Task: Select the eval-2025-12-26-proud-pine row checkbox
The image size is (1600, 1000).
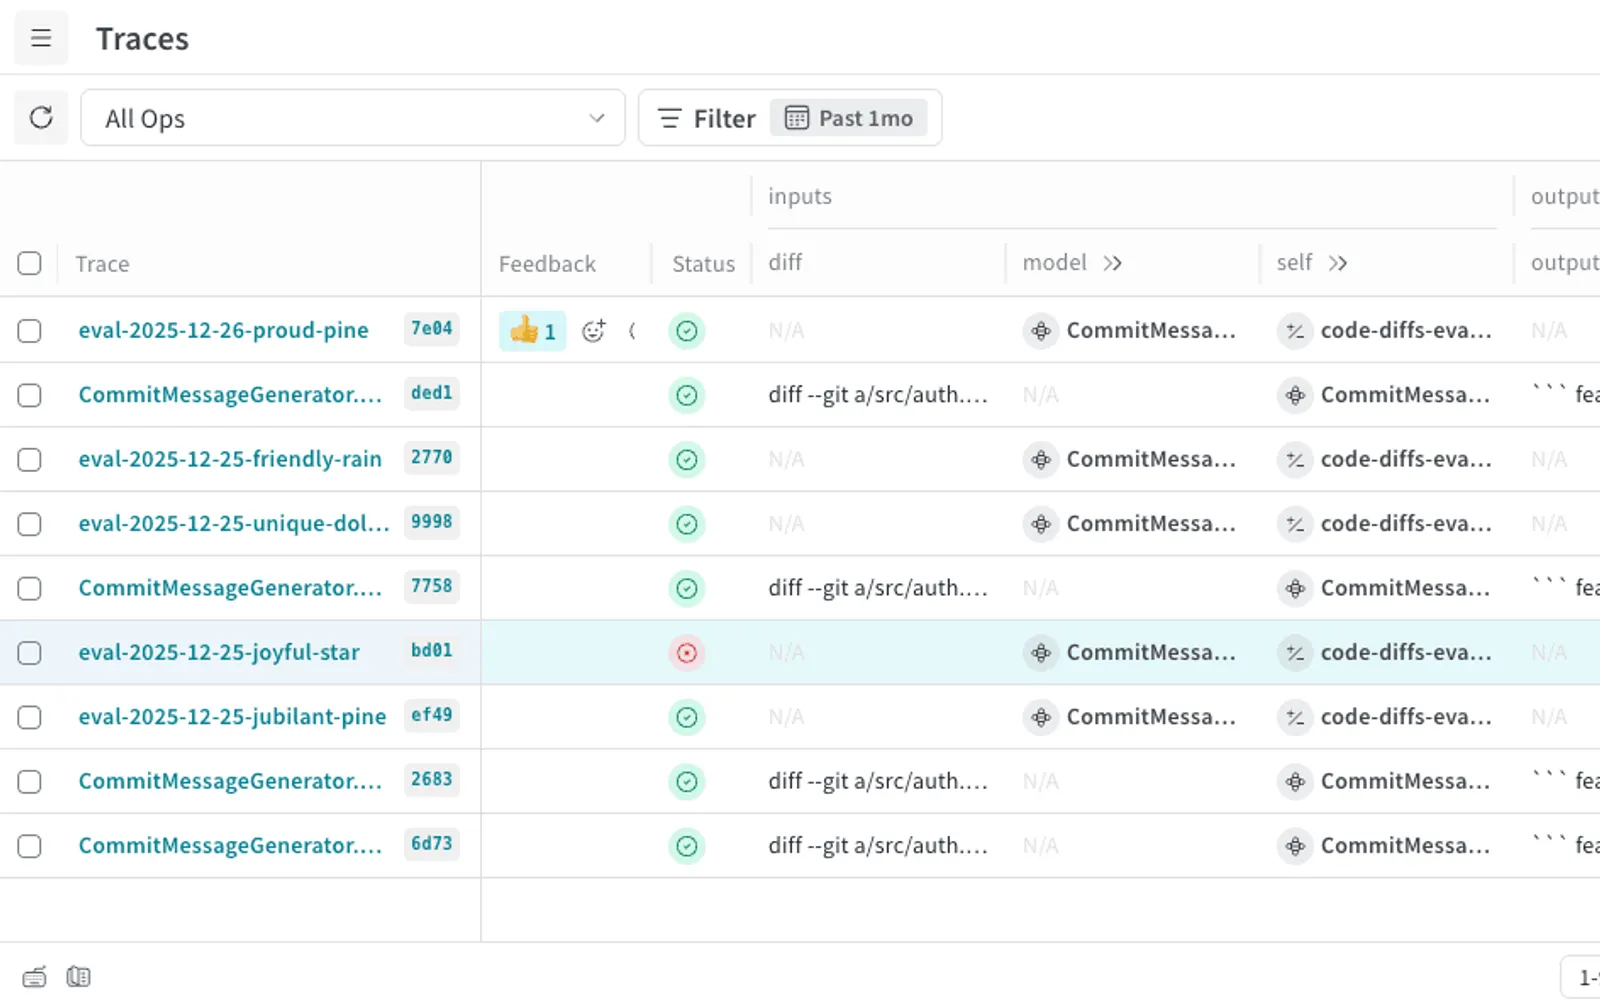Action: 30,330
